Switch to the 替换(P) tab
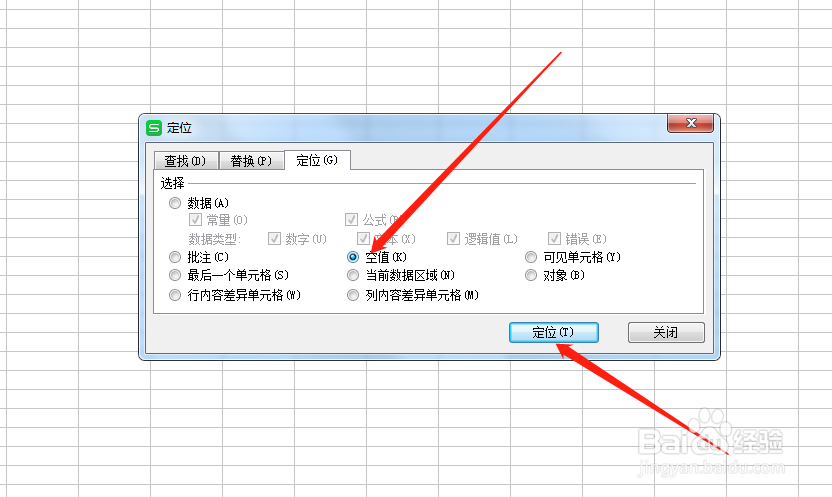Viewport: 832px width, 497px height. tap(252, 161)
